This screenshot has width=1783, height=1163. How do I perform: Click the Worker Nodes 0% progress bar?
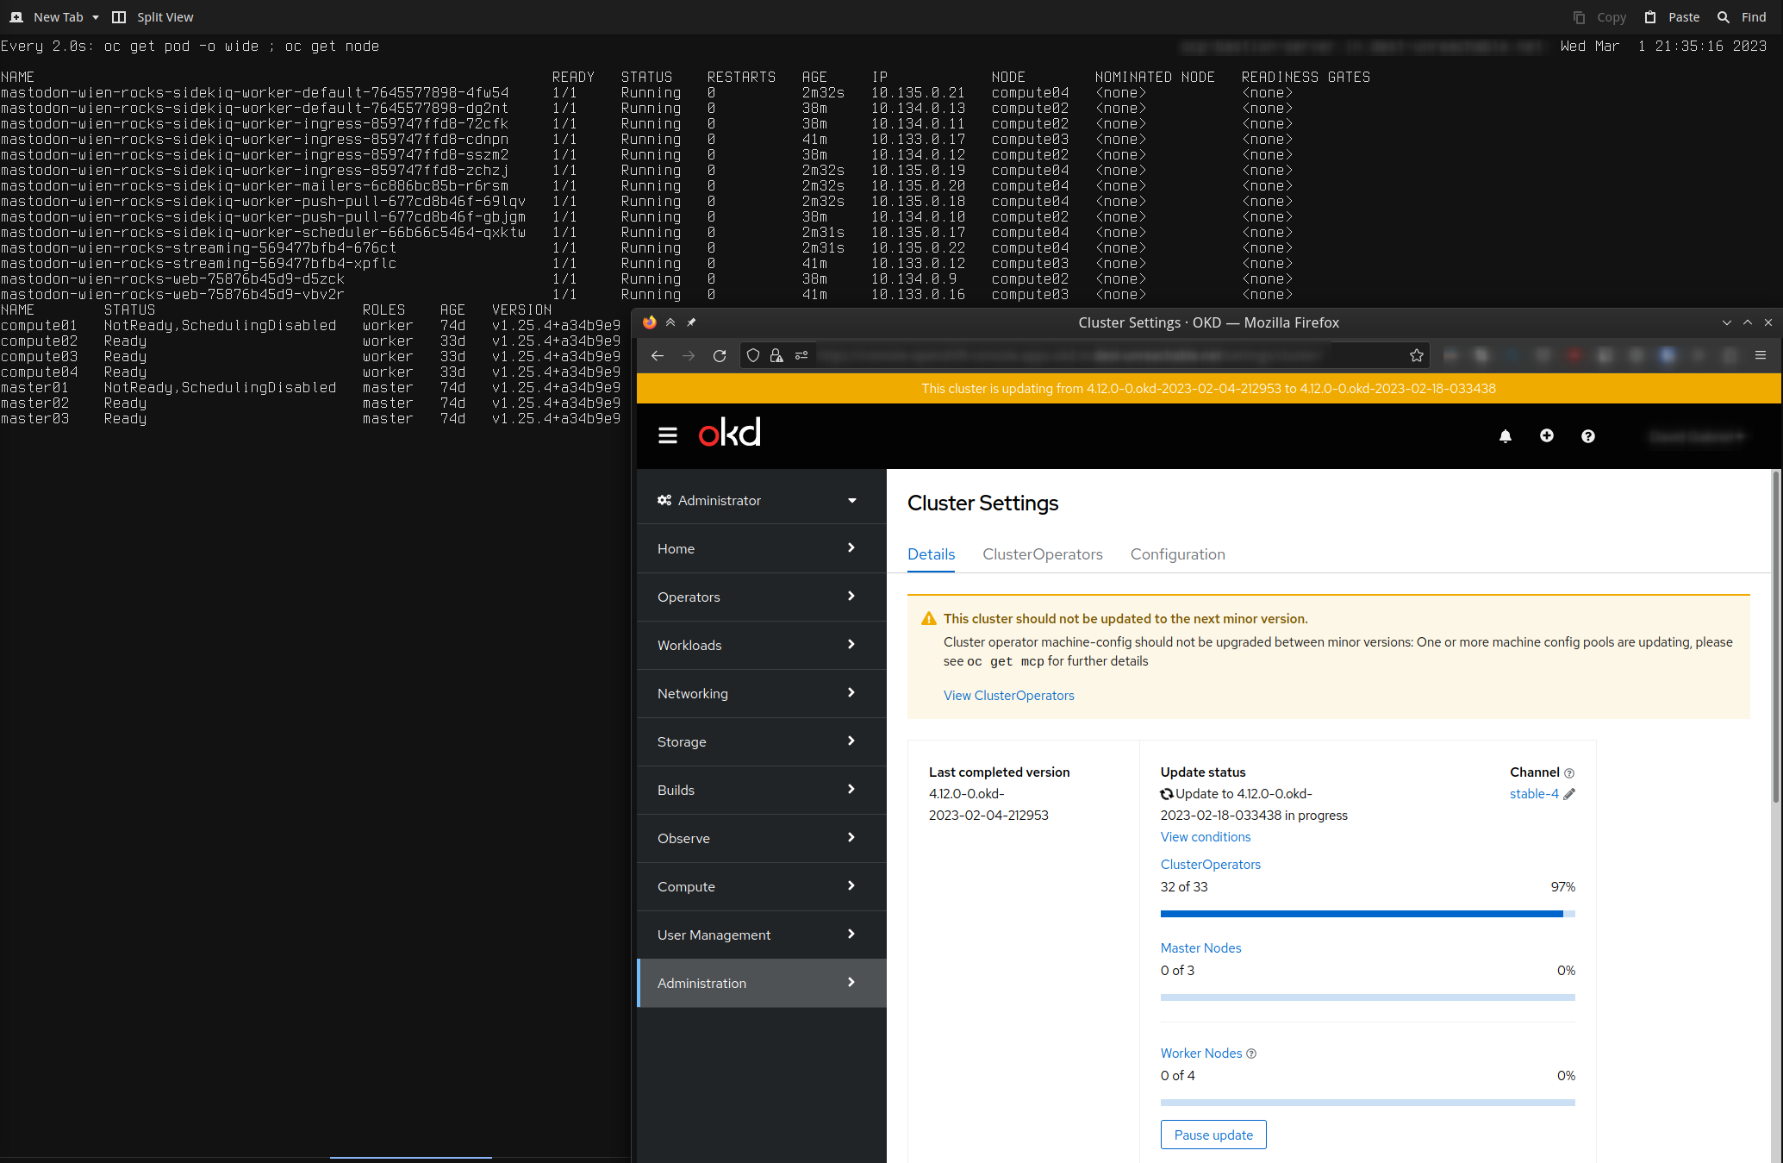(1367, 1103)
